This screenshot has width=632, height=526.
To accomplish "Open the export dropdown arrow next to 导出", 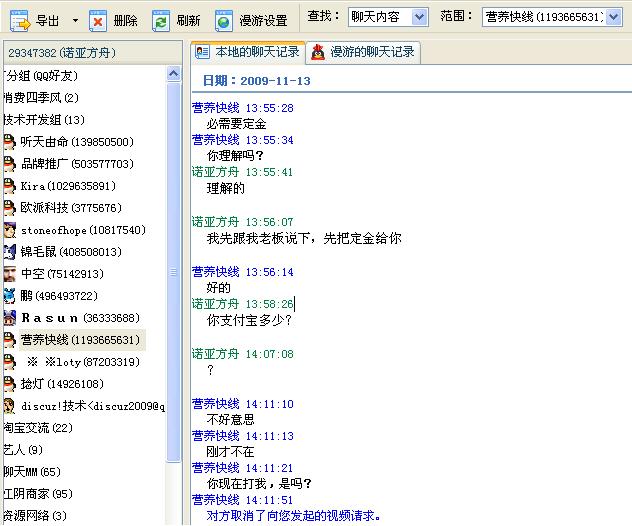I will coord(75,20).
